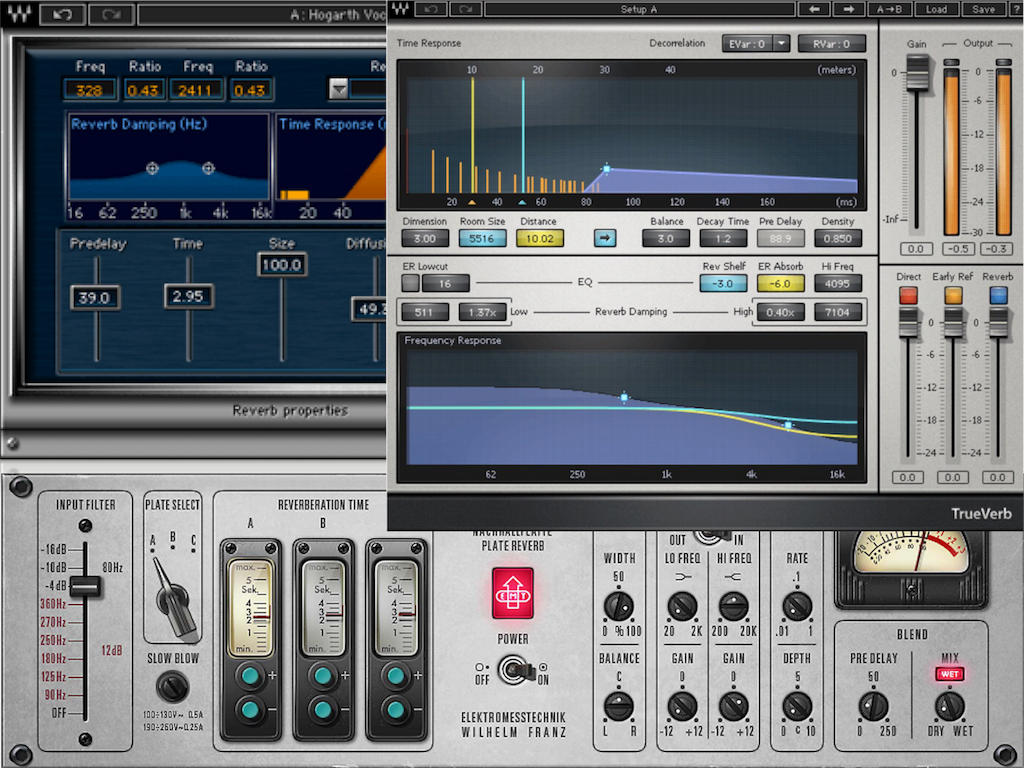Click the red EMT power lamp
Image resolution: width=1024 pixels, height=768 pixels.
click(x=513, y=593)
